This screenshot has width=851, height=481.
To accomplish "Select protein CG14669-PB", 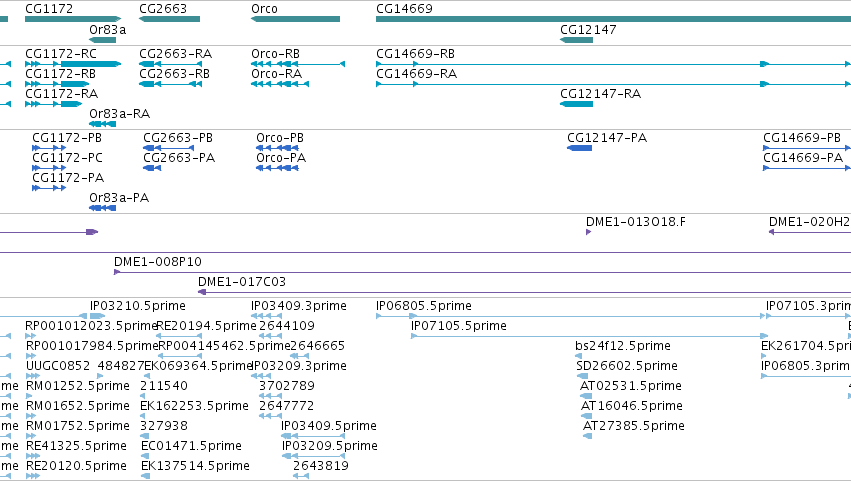I will click(x=802, y=138).
